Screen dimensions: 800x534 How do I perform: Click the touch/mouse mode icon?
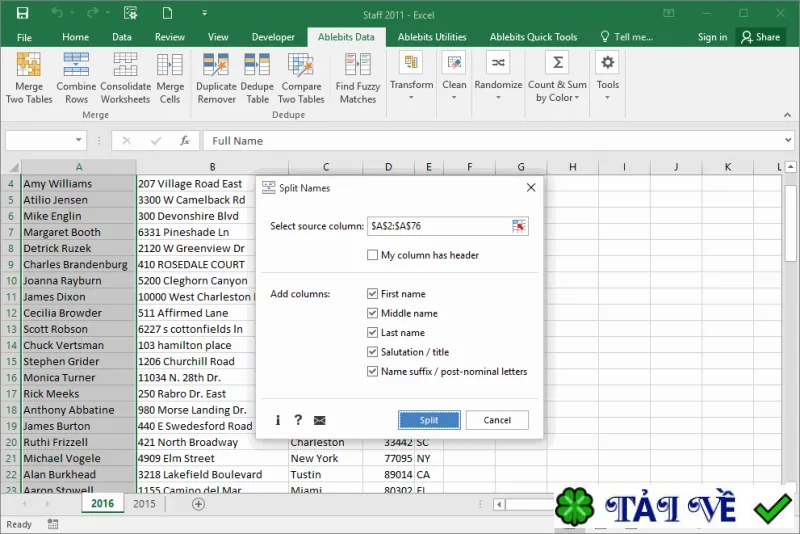(130, 13)
